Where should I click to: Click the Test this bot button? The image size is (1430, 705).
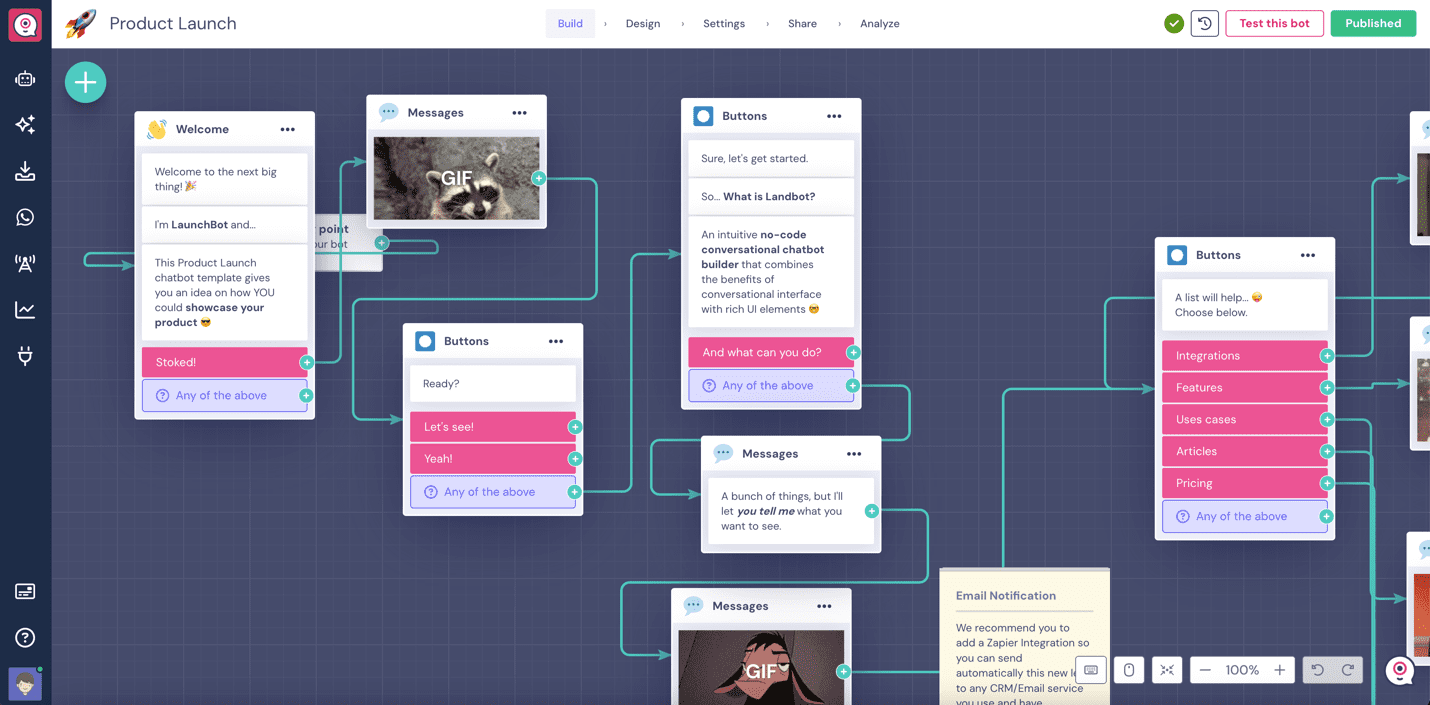[1274, 23]
